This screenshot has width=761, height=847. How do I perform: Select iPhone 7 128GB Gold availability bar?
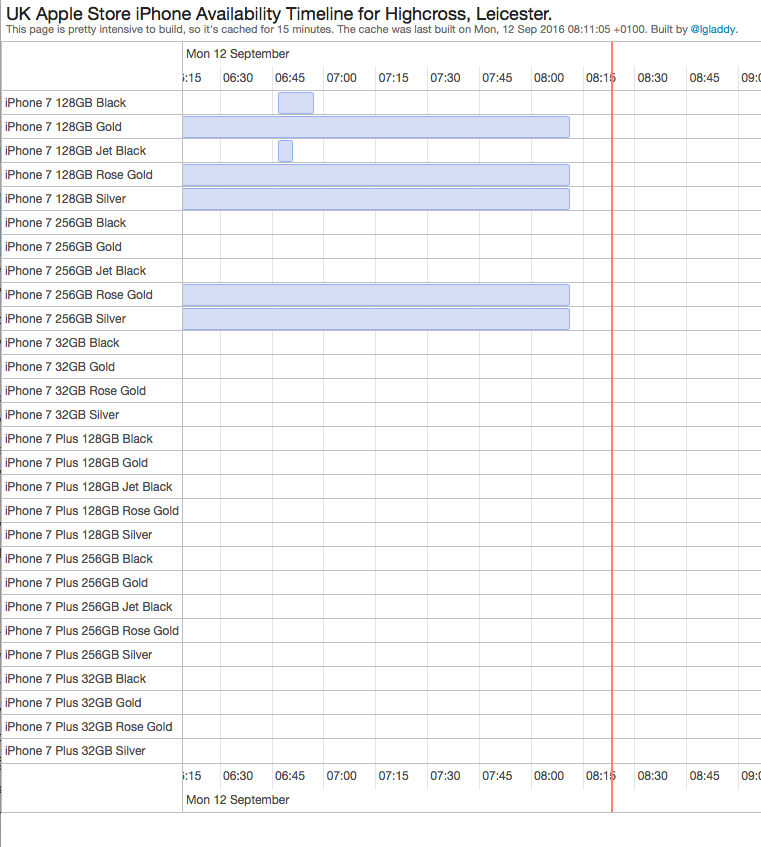tap(376, 127)
